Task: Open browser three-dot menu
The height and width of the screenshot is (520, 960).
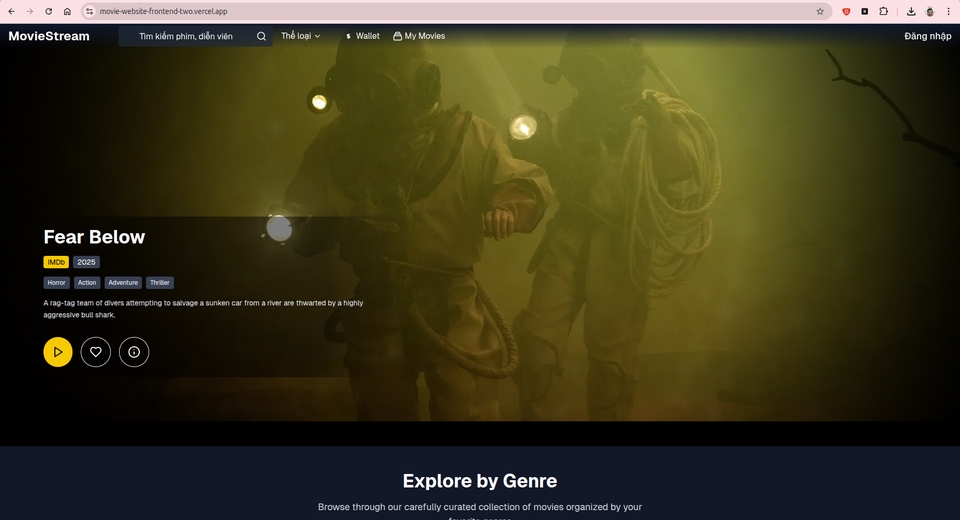Action: coord(948,11)
